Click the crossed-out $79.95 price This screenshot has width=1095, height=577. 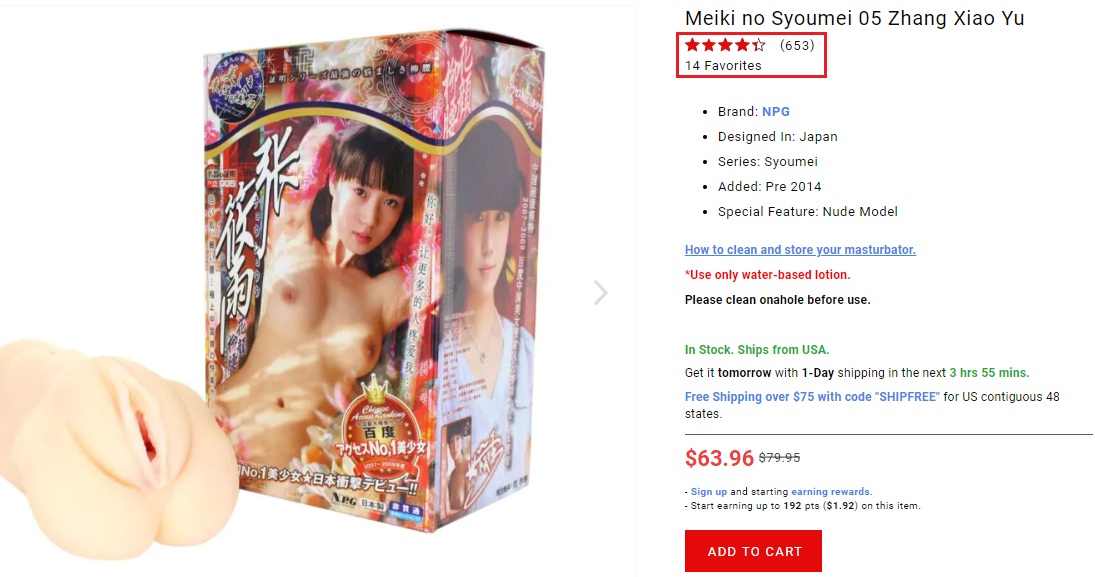(x=779, y=458)
